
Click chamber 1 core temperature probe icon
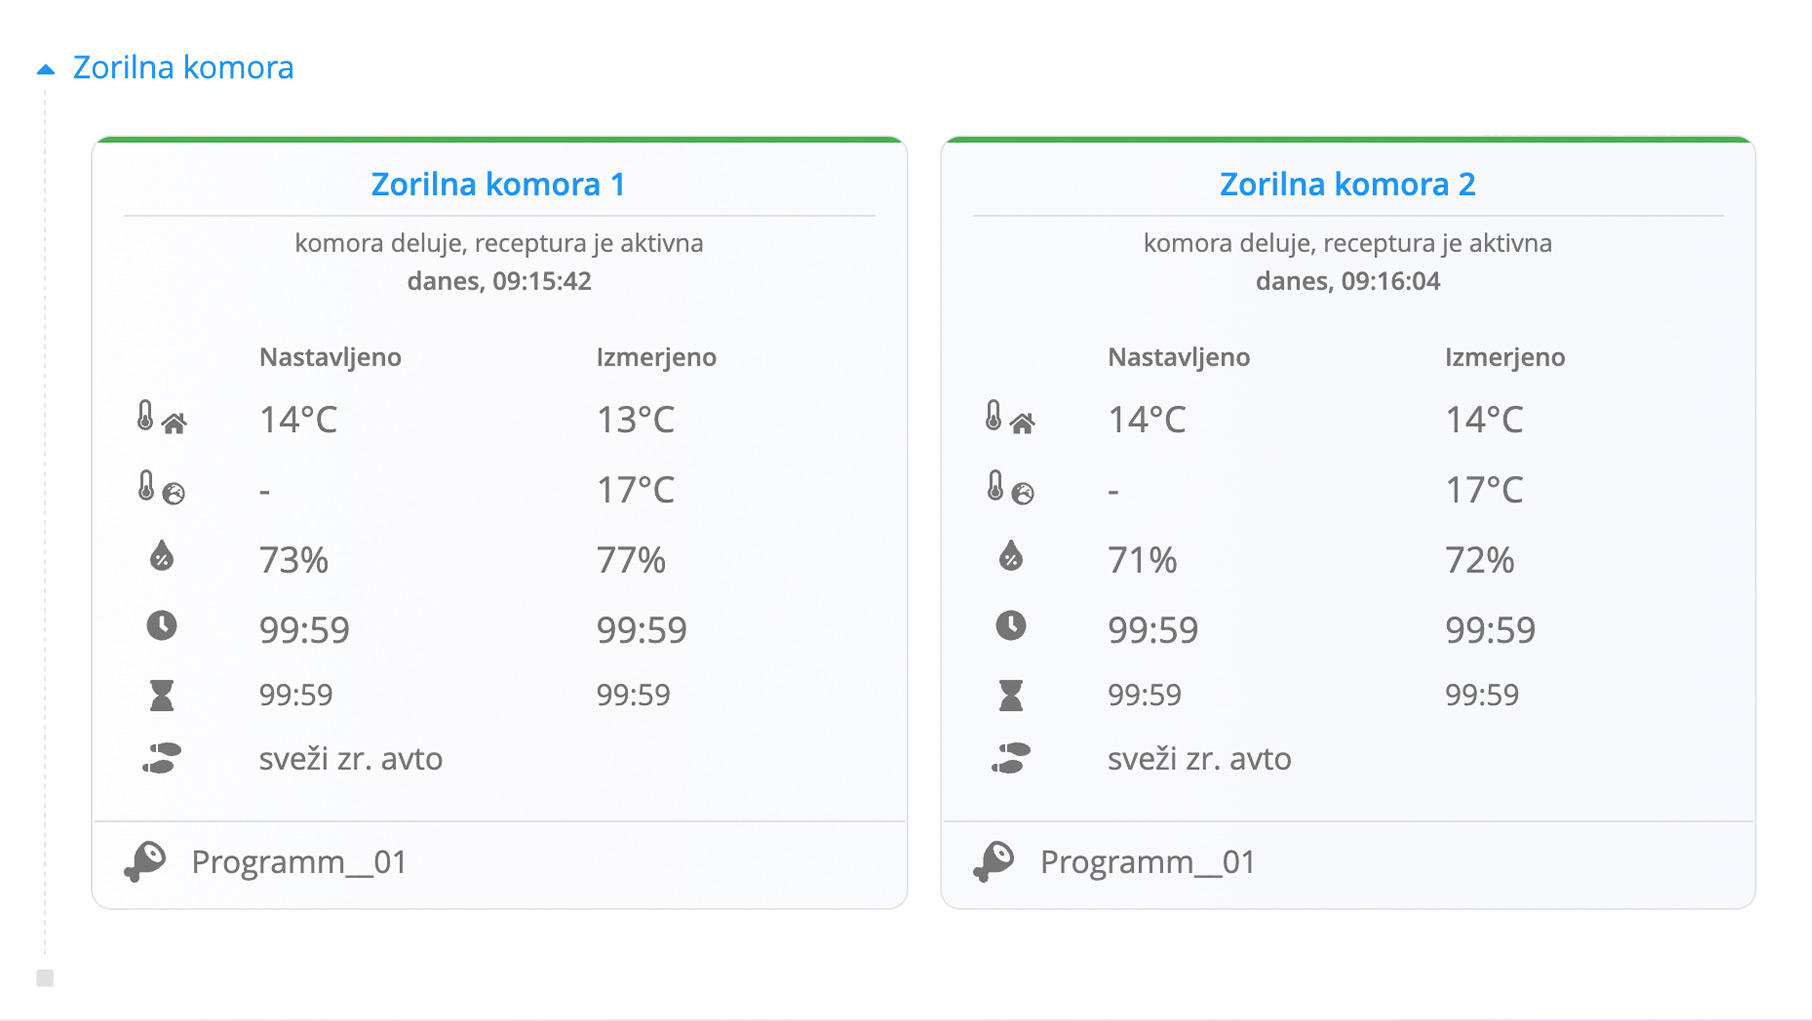click(x=161, y=488)
